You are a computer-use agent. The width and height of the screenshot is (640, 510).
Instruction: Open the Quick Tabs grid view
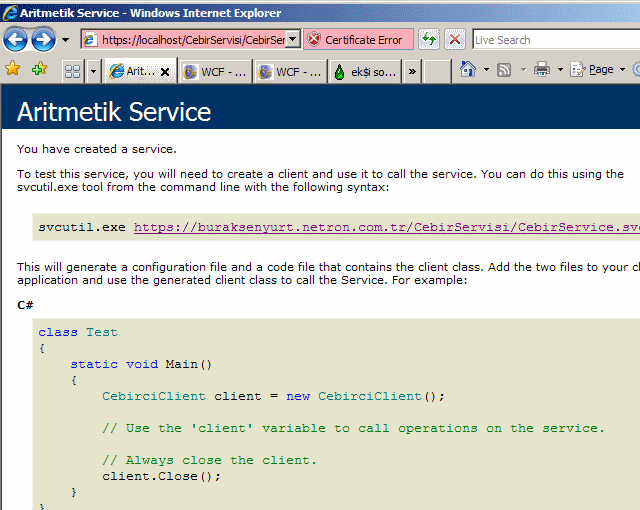[73, 71]
